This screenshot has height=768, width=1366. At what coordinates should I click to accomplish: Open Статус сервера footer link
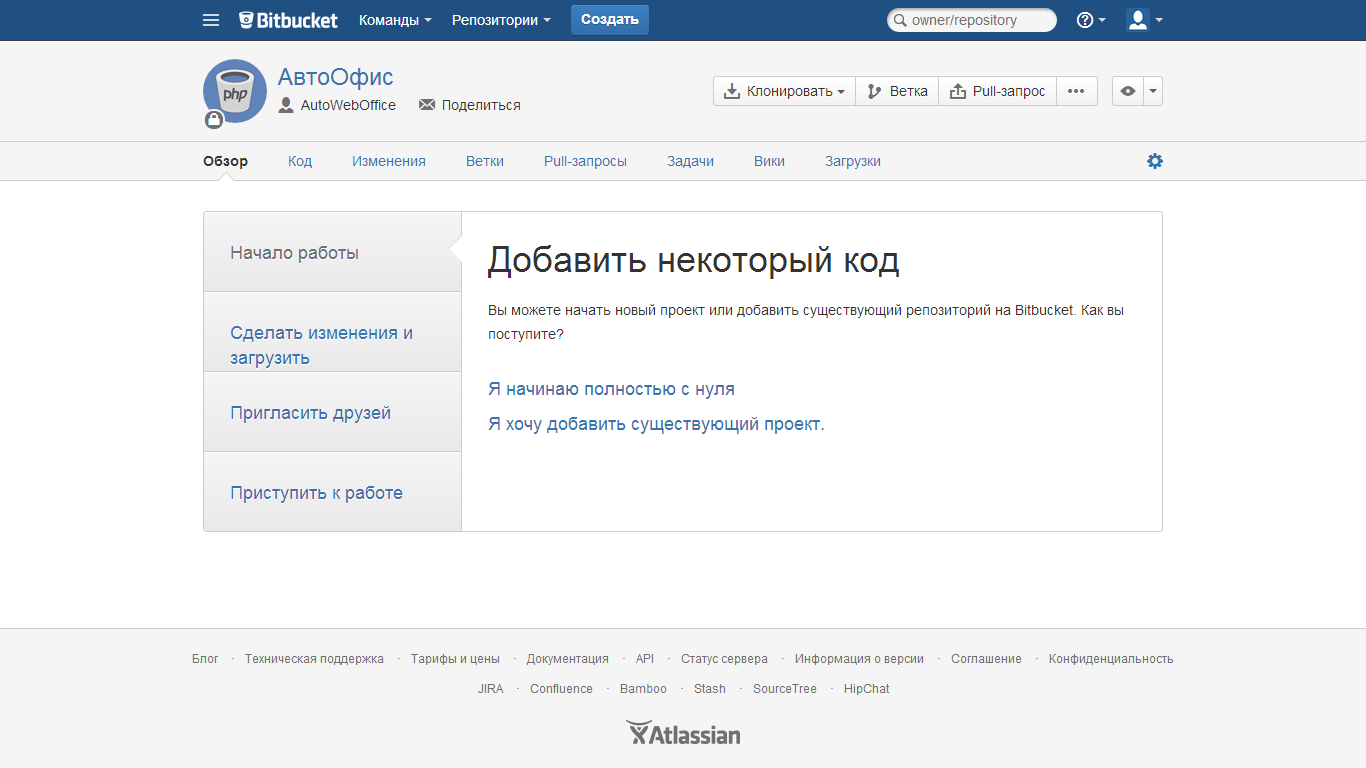point(724,659)
